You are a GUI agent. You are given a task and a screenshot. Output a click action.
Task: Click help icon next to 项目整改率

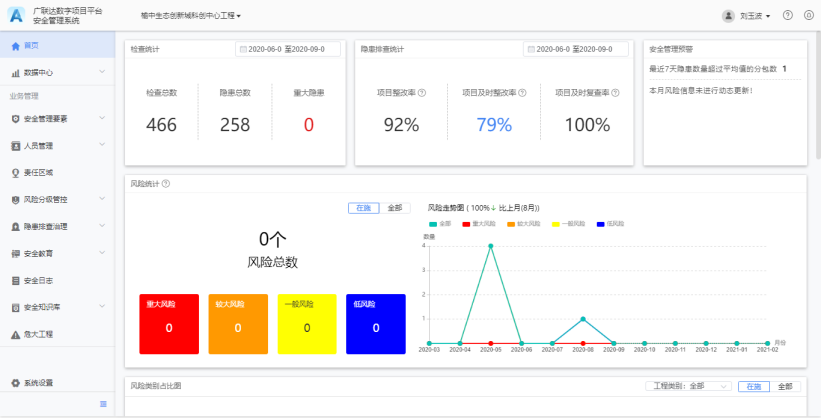coord(423,93)
